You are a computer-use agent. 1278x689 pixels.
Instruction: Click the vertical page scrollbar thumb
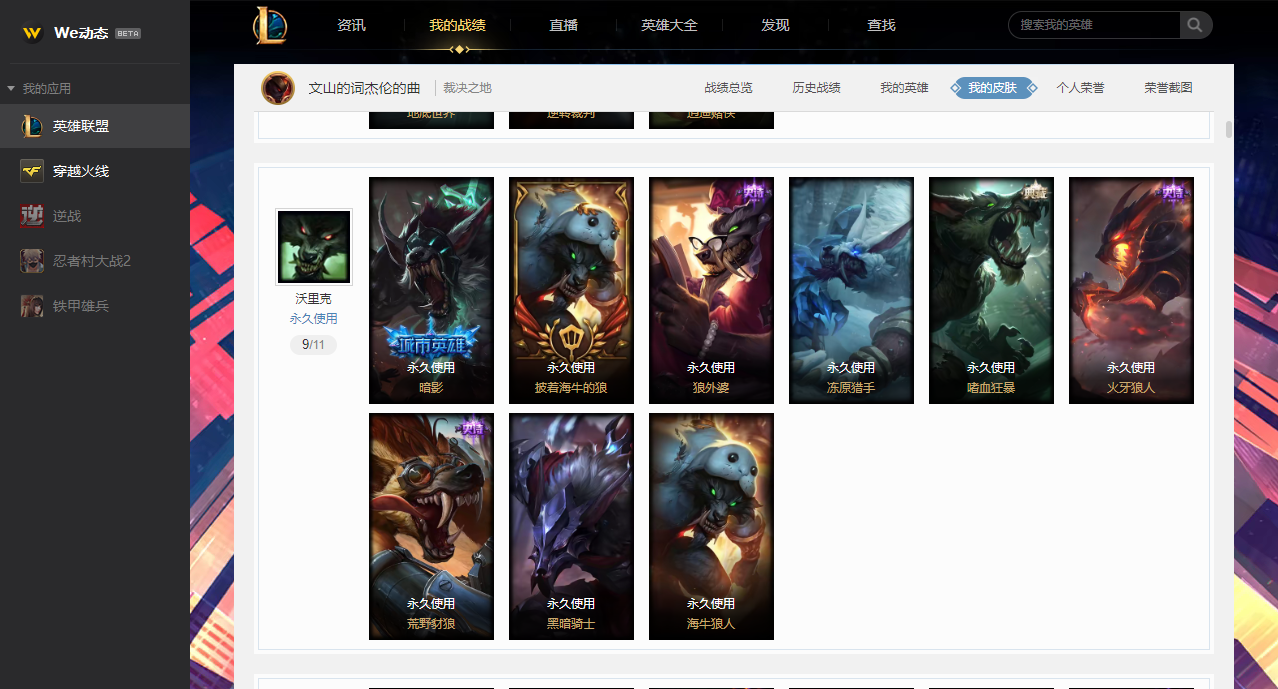click(x=1229, y=130)
